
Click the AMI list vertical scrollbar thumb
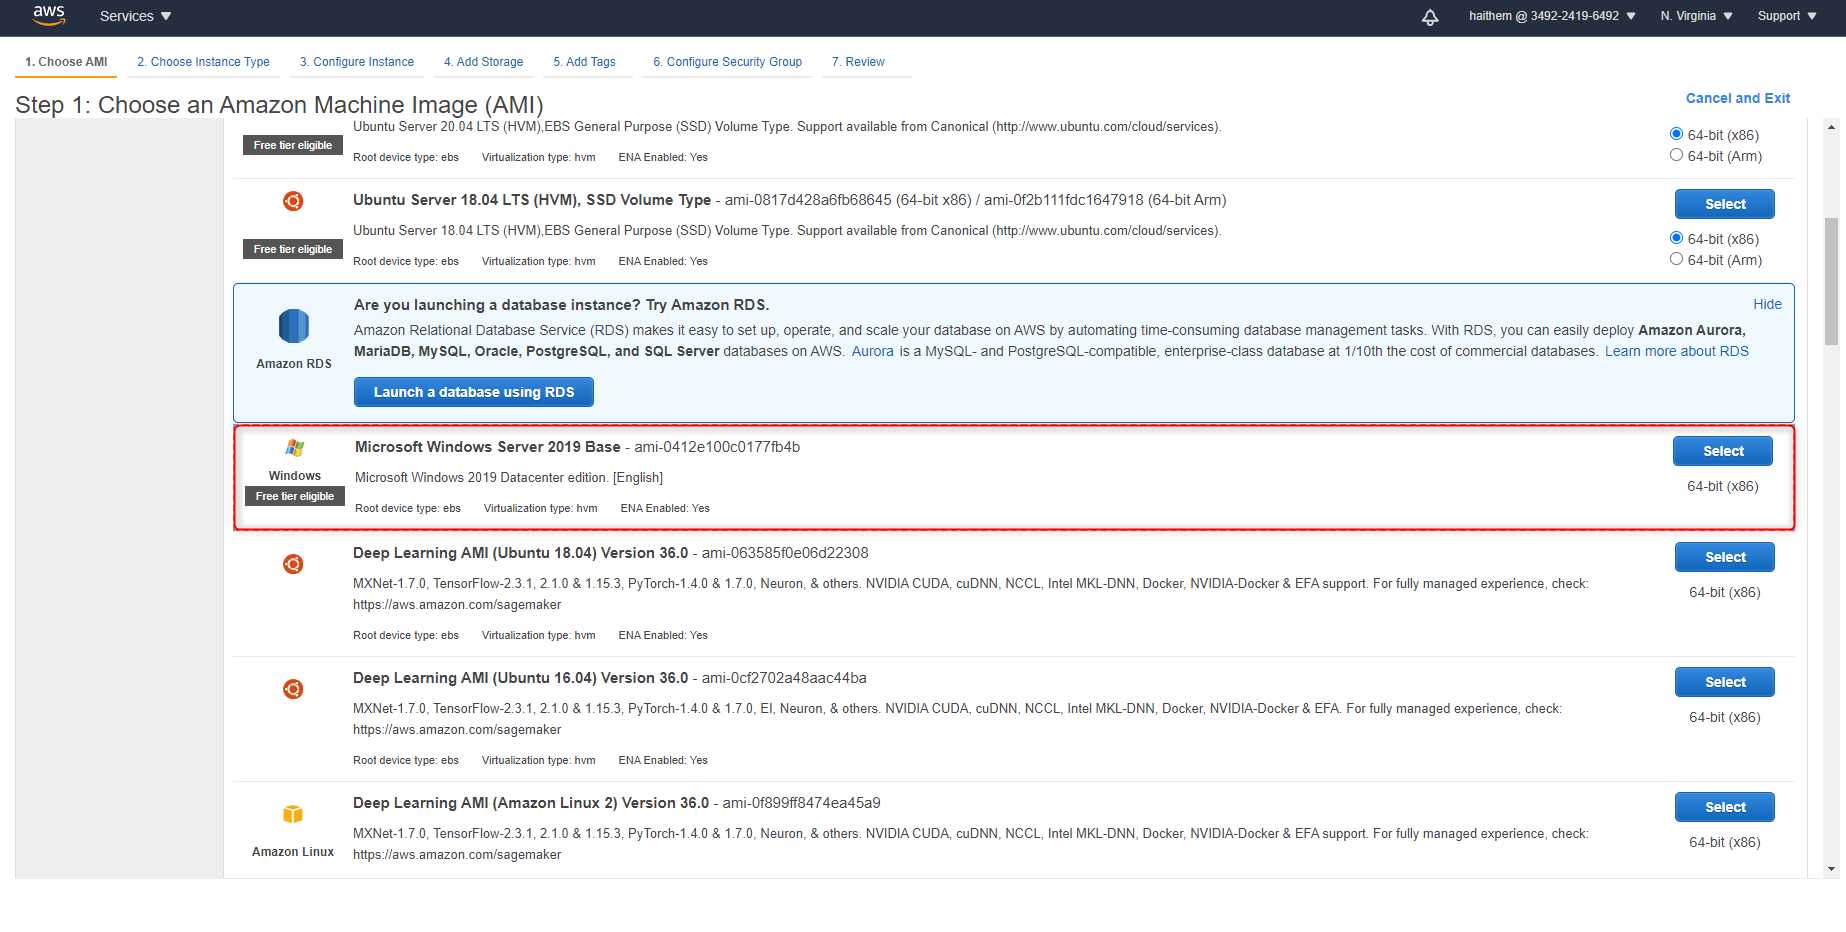click(1831, 281)
